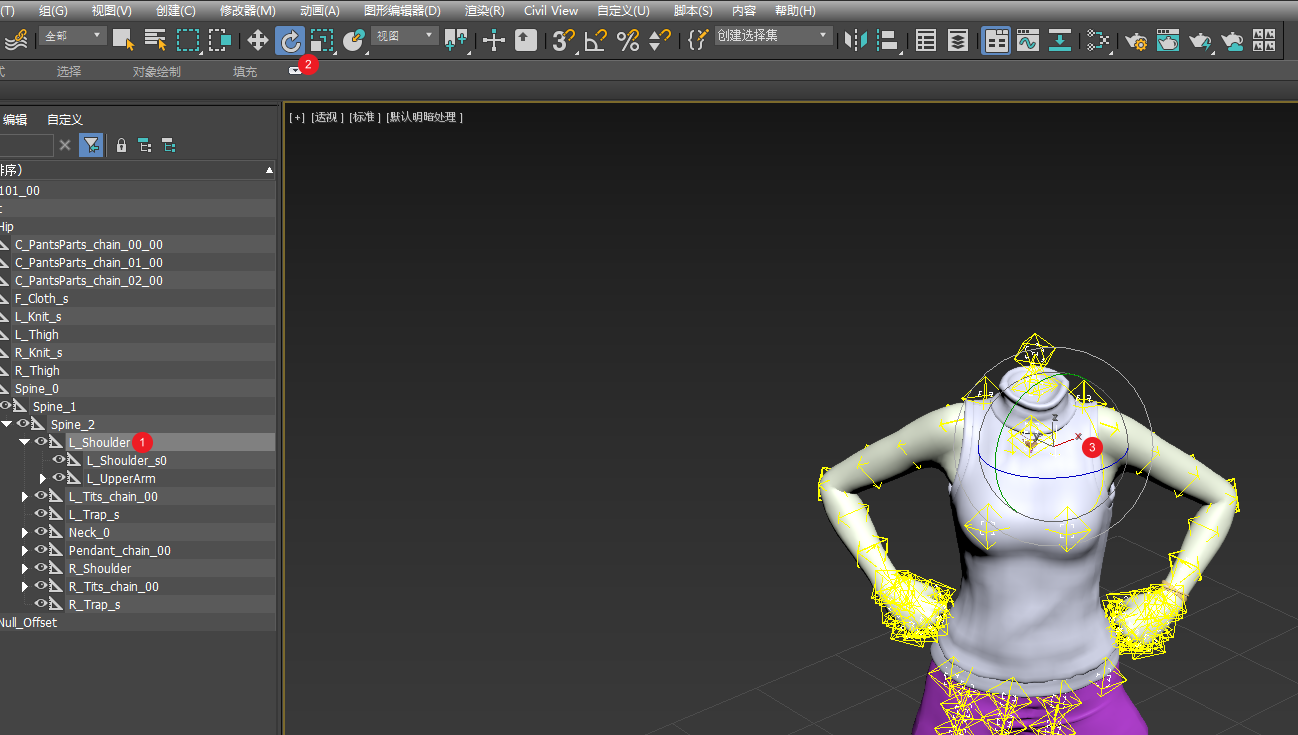Screen dimensions: 1298x735
Task: Activate the Select and Rotate tool
Action: pyautogui.click(x=290, y=40)
